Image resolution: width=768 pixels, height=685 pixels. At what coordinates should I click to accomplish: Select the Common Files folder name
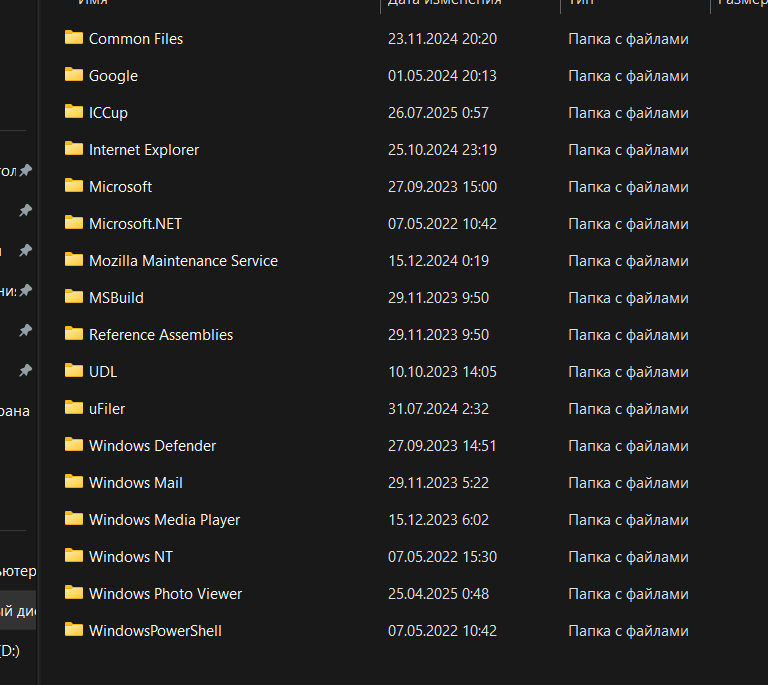pos(136,39)
